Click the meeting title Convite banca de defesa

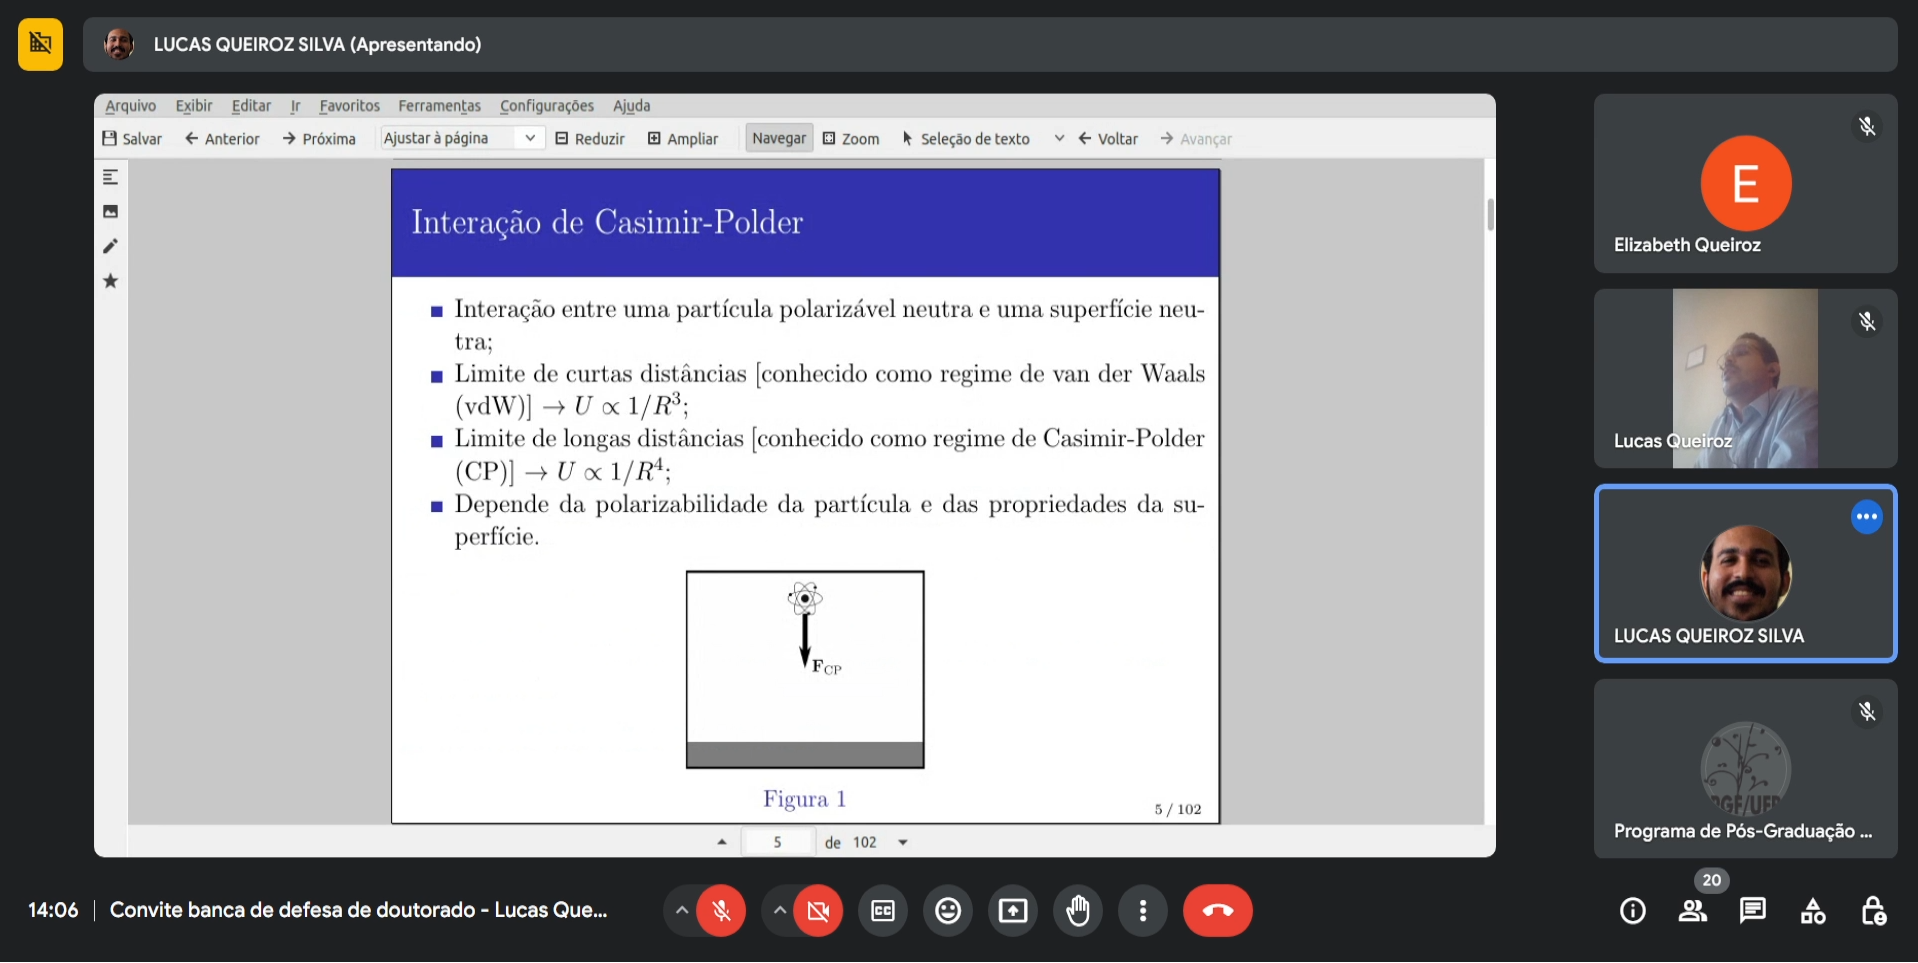click(x=358, y=910)
